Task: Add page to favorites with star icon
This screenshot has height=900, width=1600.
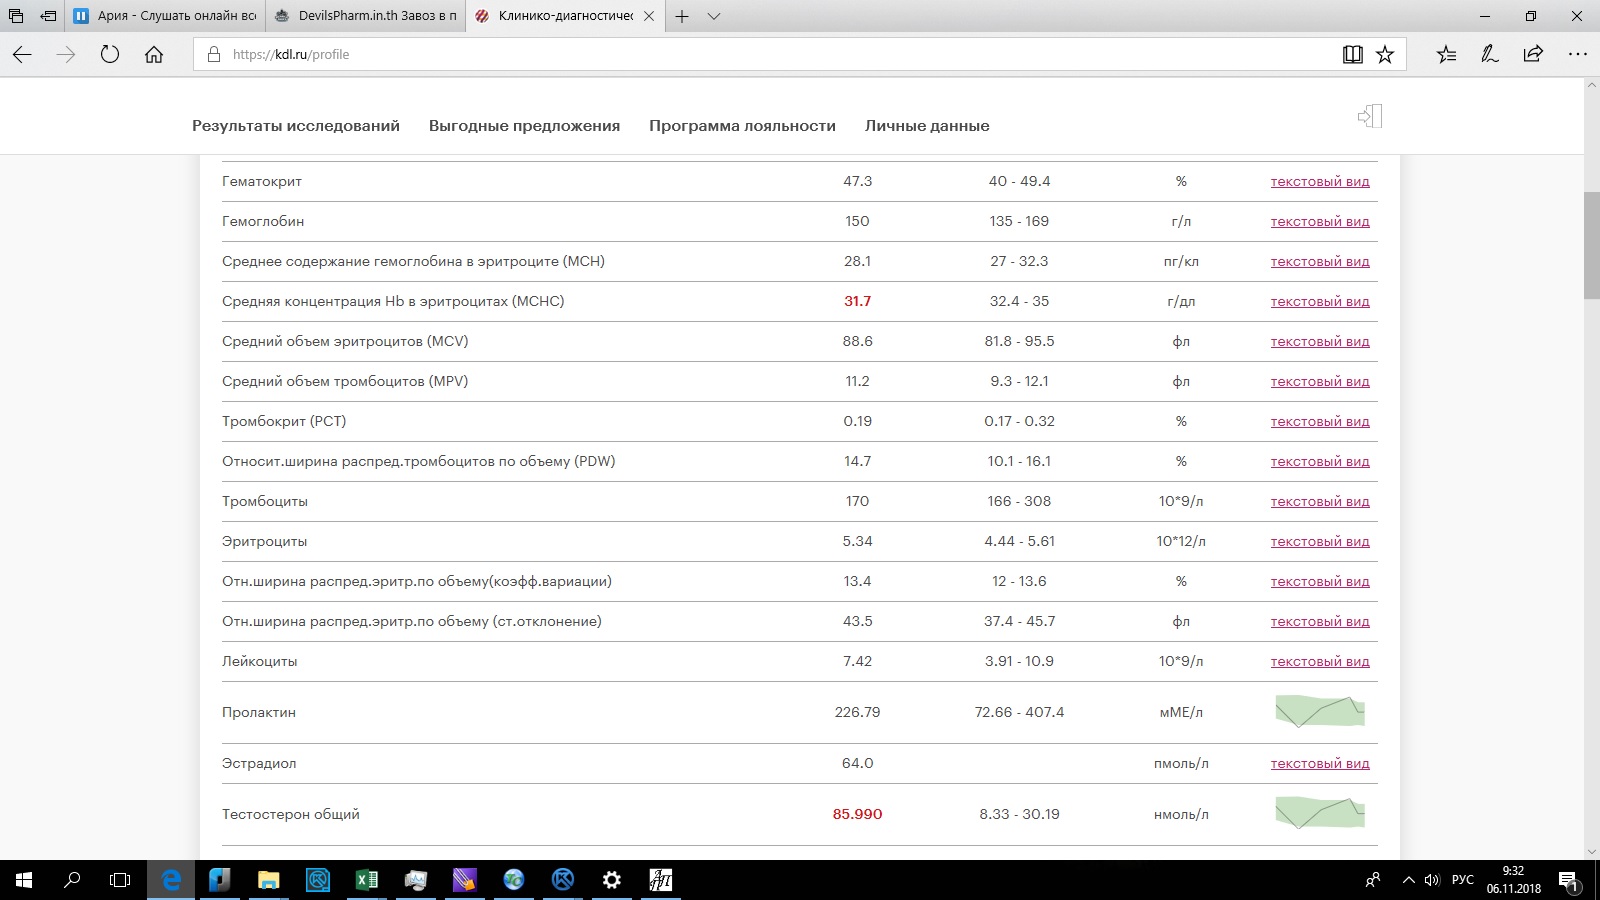Action: [1385, 55]
